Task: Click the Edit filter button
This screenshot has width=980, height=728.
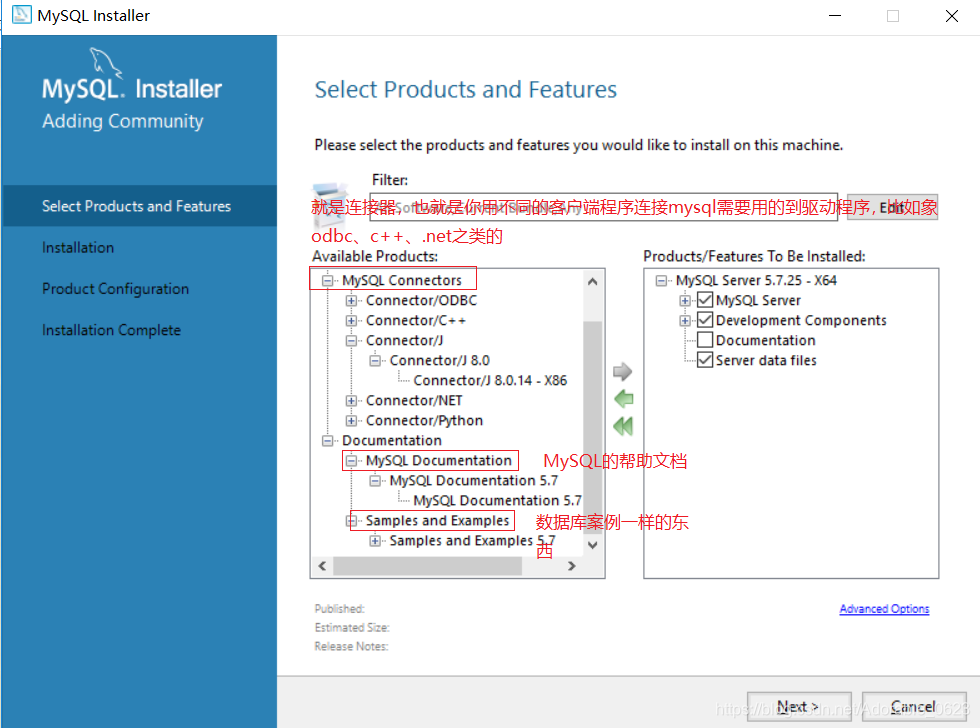Action: coord(892,207)
